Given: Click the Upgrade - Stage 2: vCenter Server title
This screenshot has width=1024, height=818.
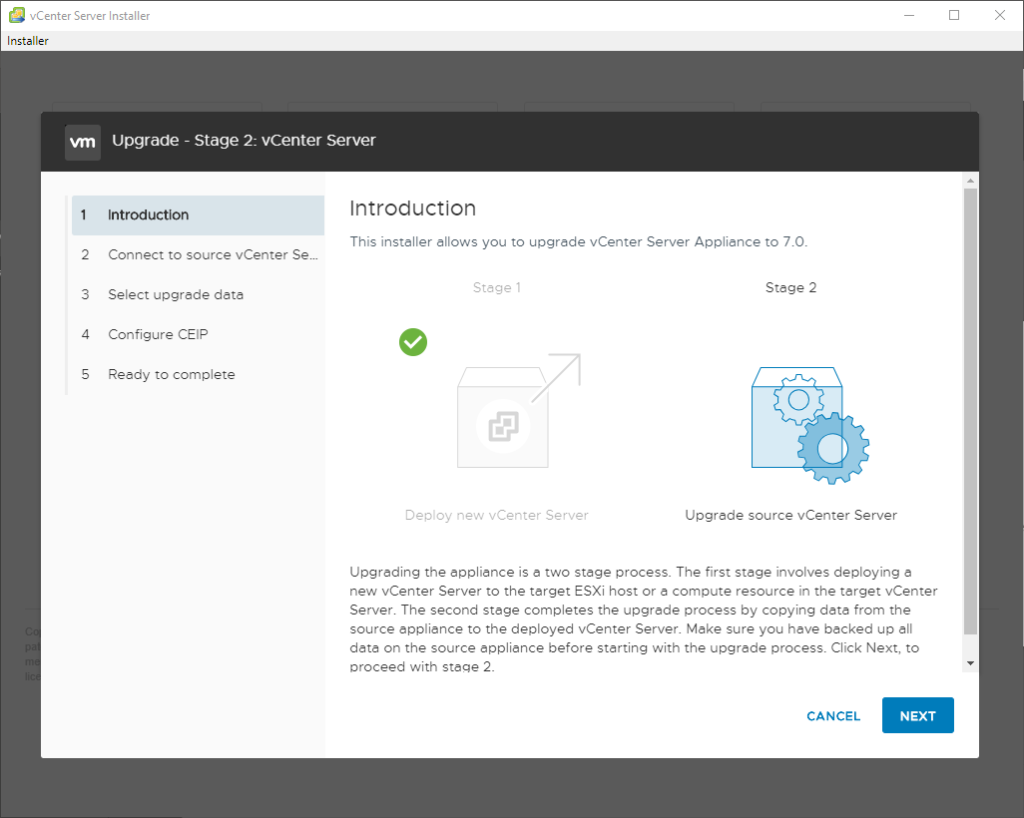Looking at the screenshot, I should [244, 140].
